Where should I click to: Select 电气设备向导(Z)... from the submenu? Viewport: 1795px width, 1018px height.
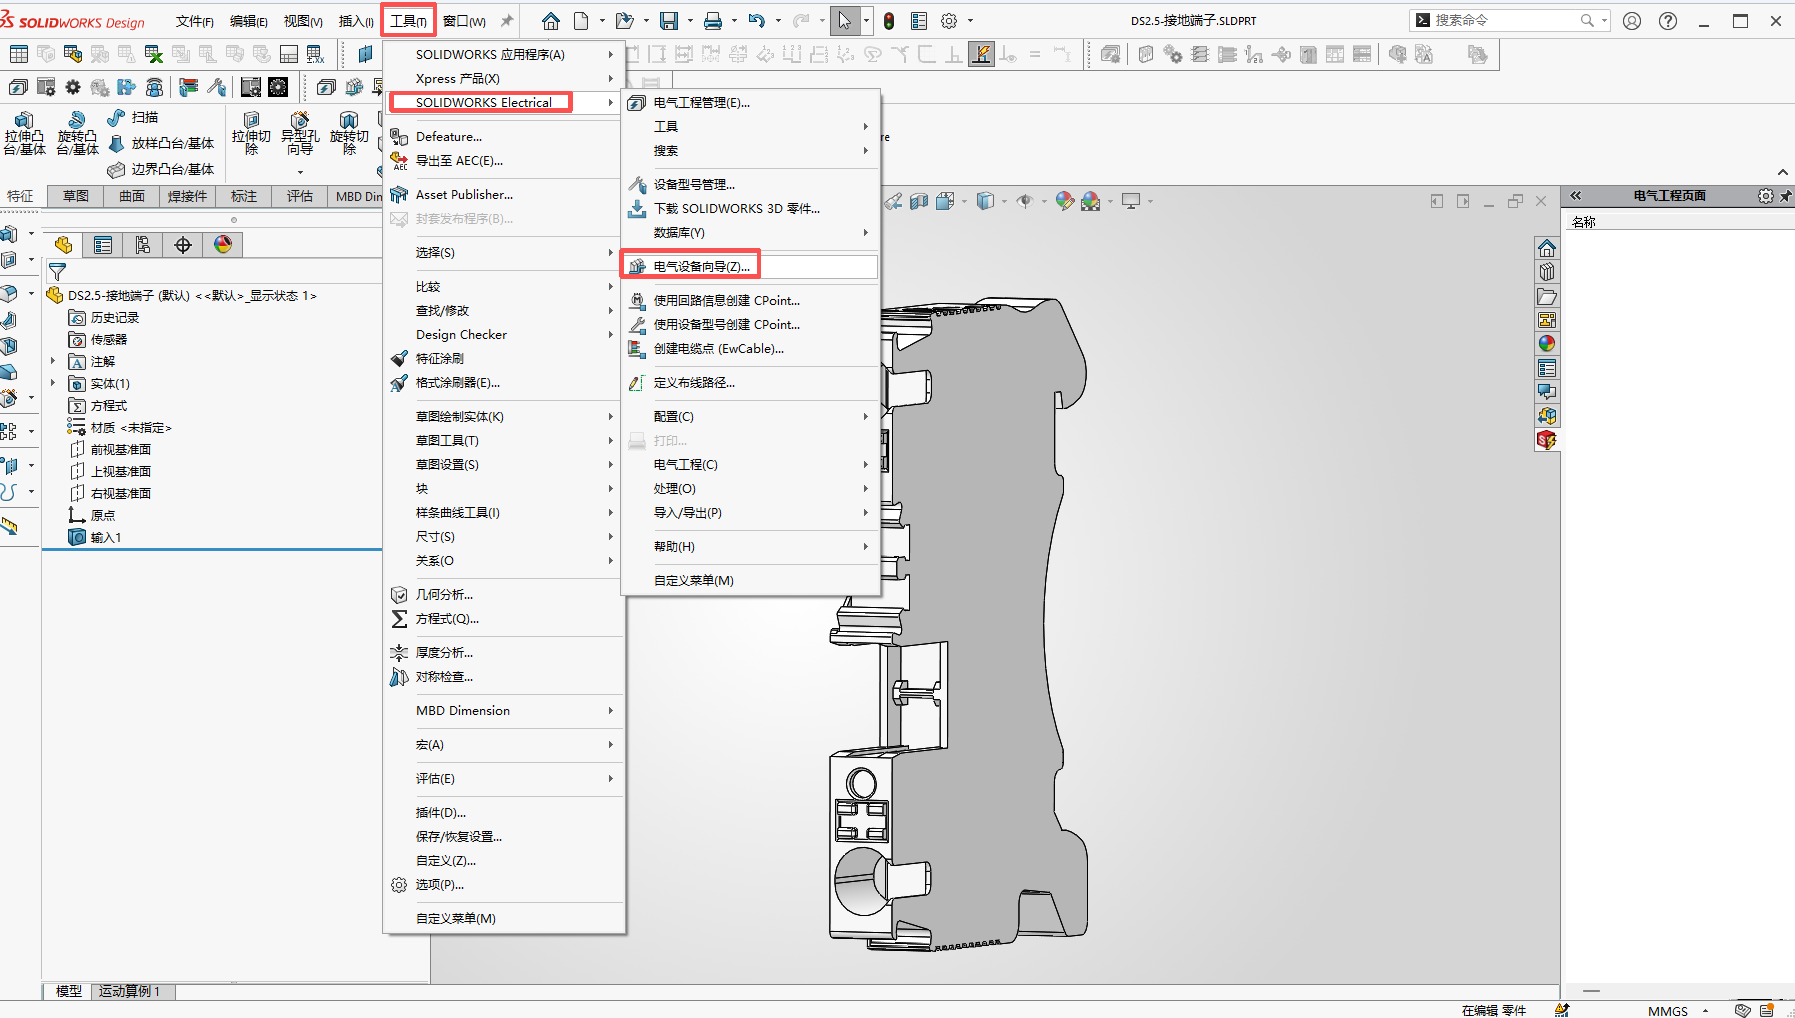point(701,267)
